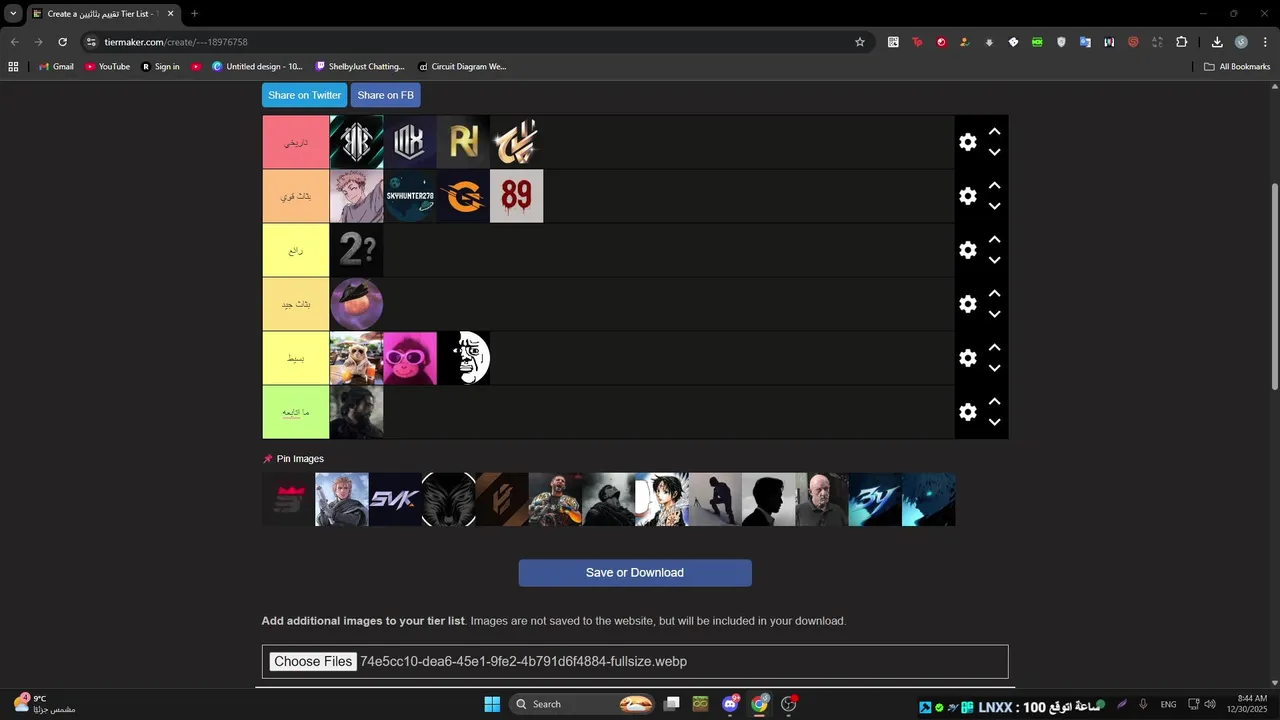Switch to the Create a Tier List tab
This screenshot has width=1280, height=720.
(103, 14)
